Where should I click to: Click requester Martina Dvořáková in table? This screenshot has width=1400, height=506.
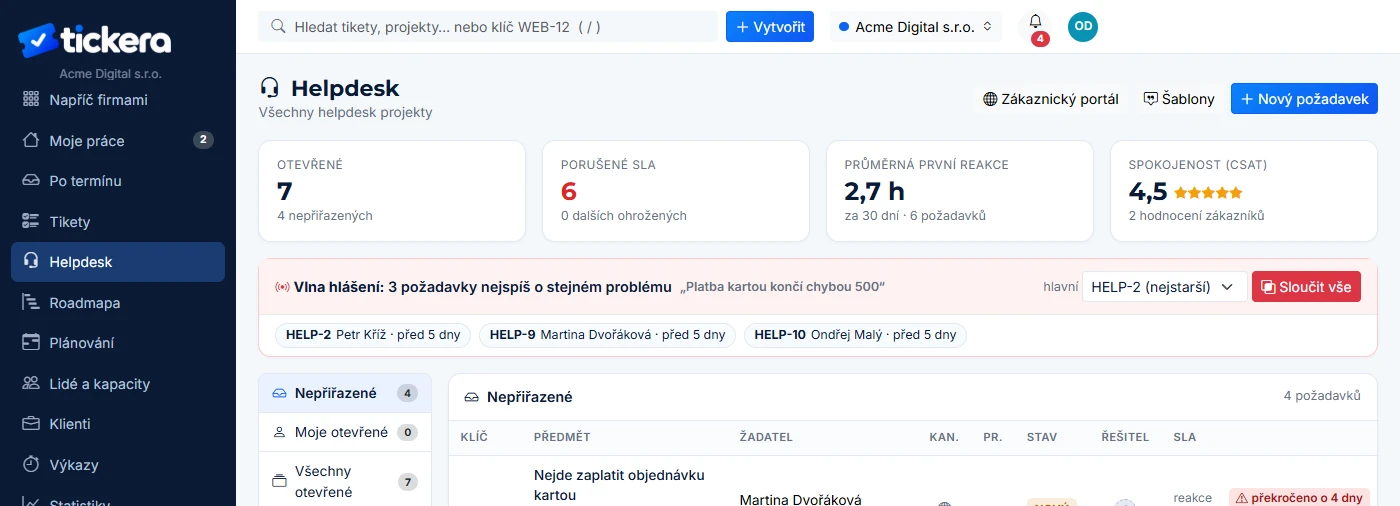click(800, 499)
